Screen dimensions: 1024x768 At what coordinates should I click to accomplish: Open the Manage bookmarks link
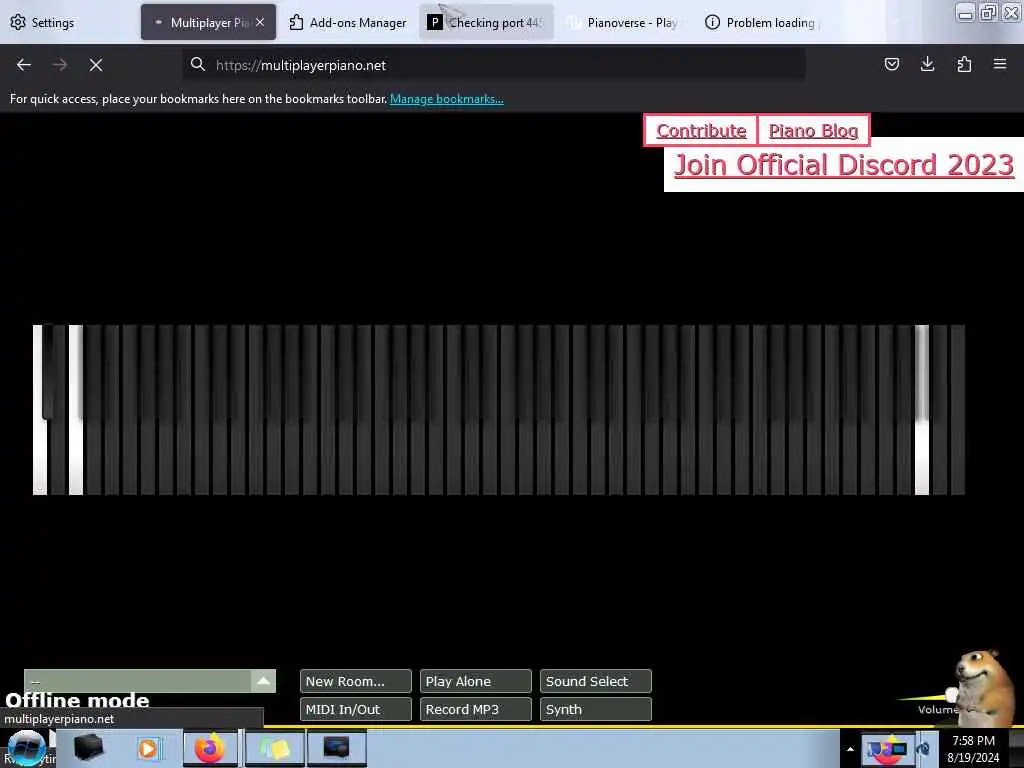coord(447,99)
